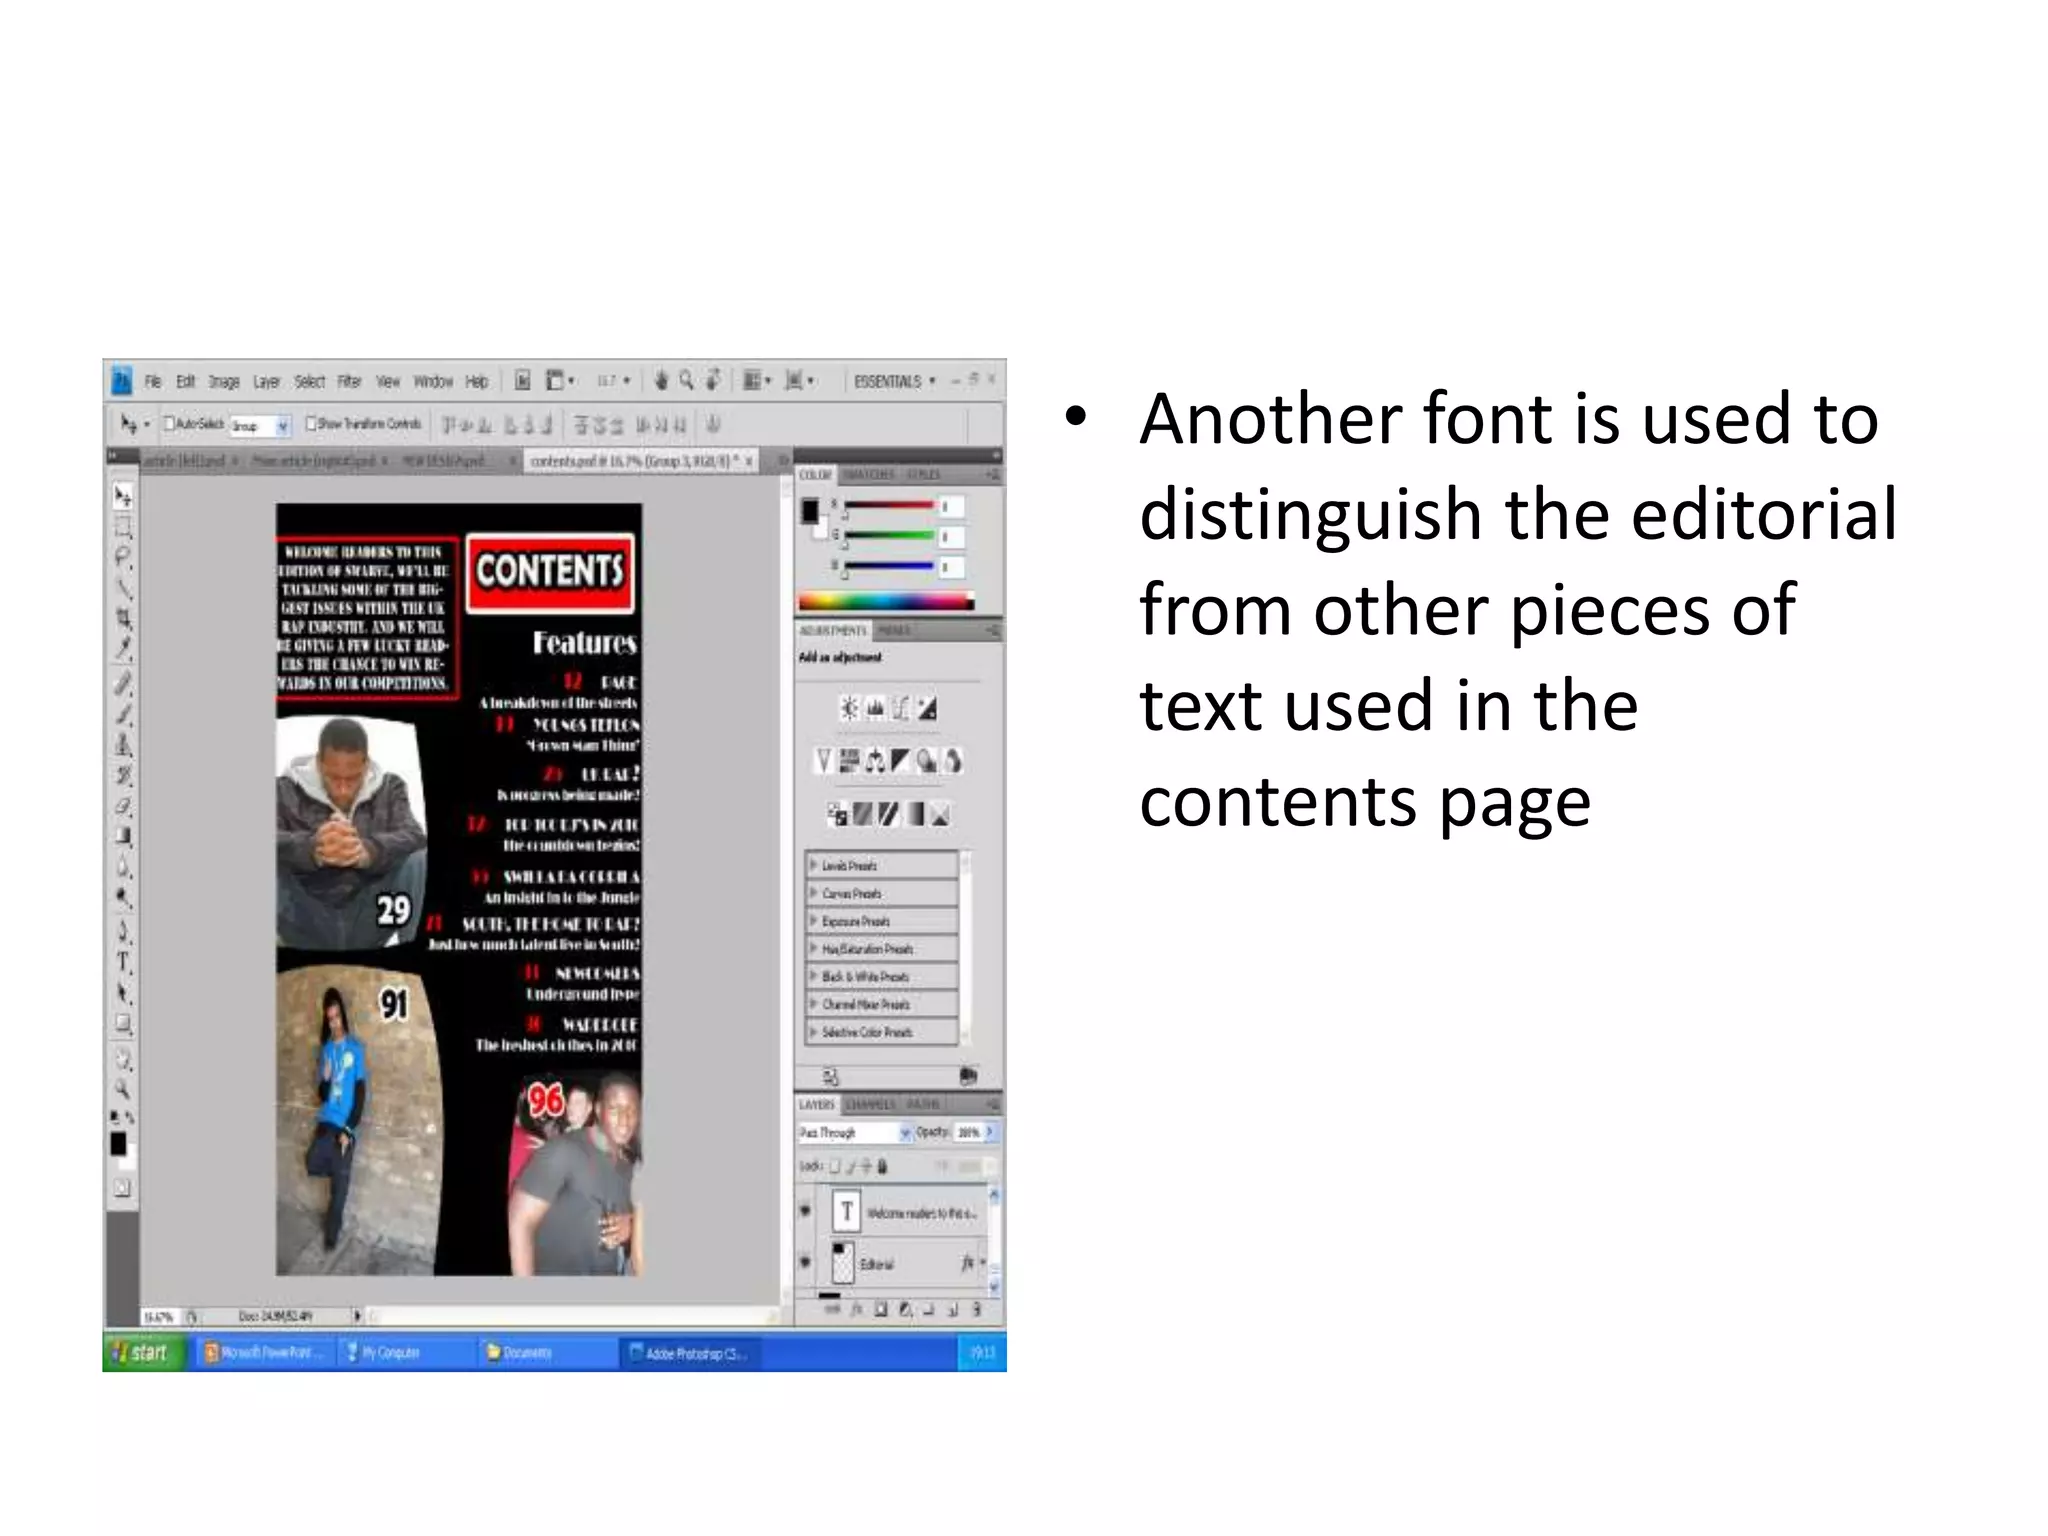Viewport: 2048px width, 1536px height.
Task: Open the Auto-Select Group dropdown
Action: pos(261,425)
